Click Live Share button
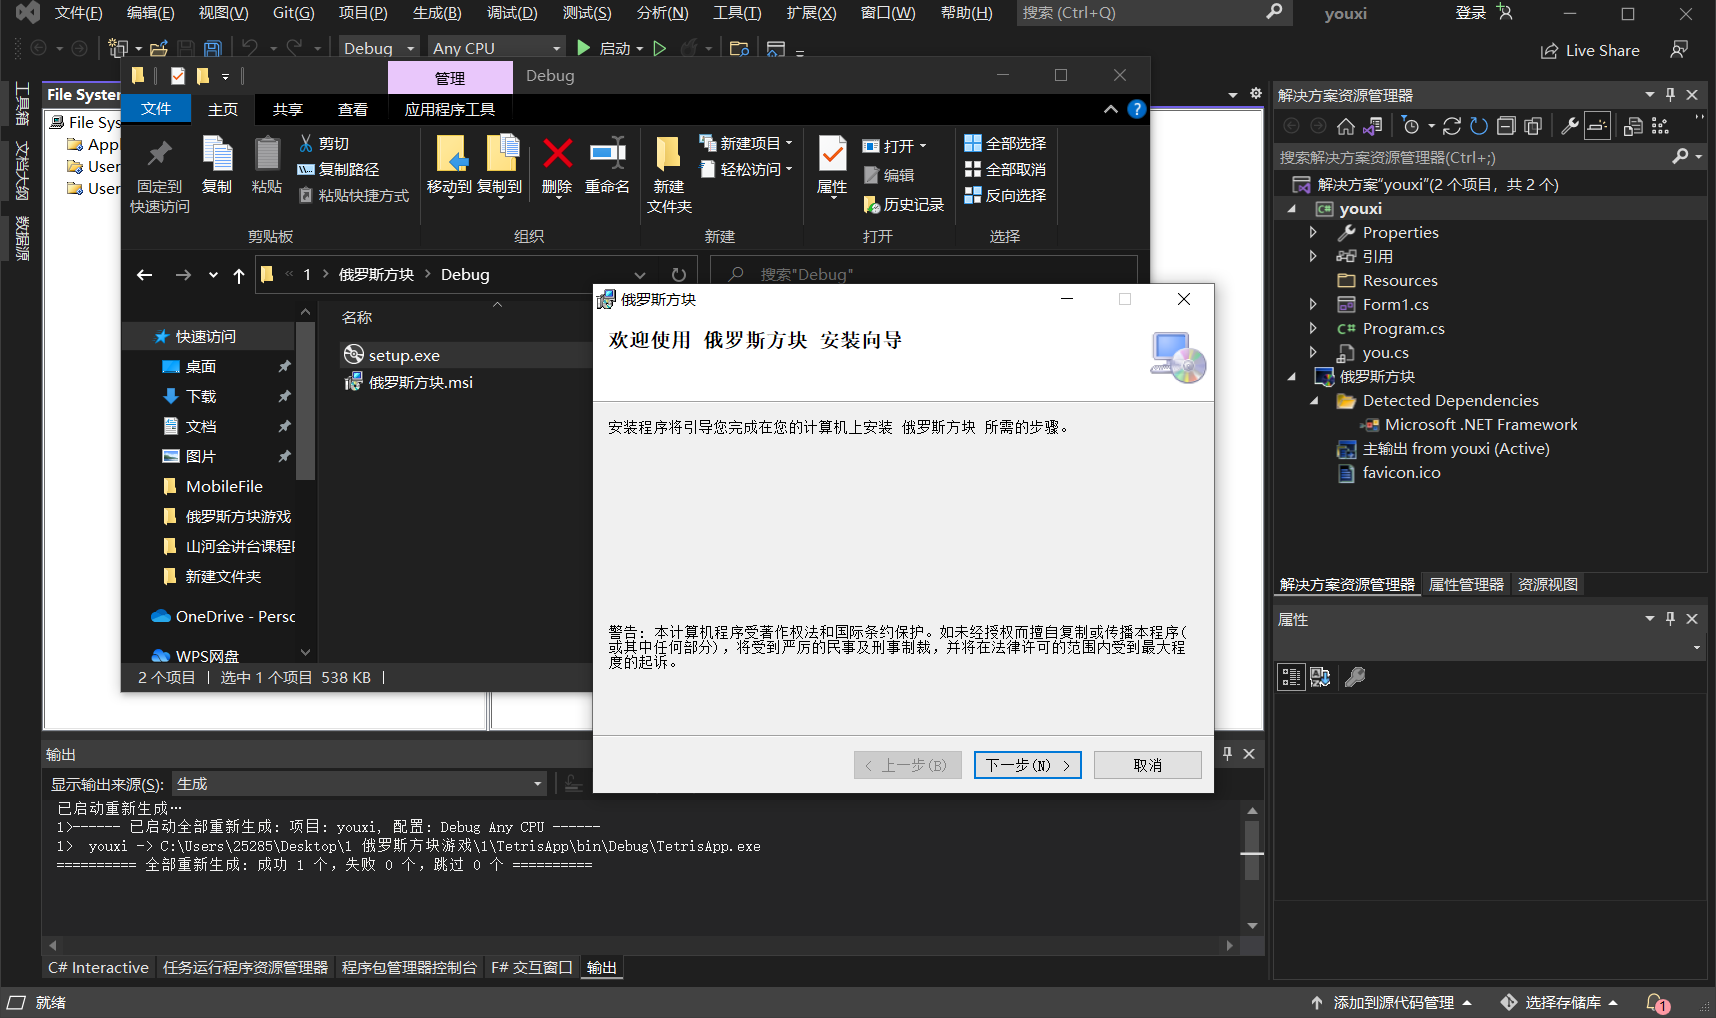 click(x=1590, y=50)
